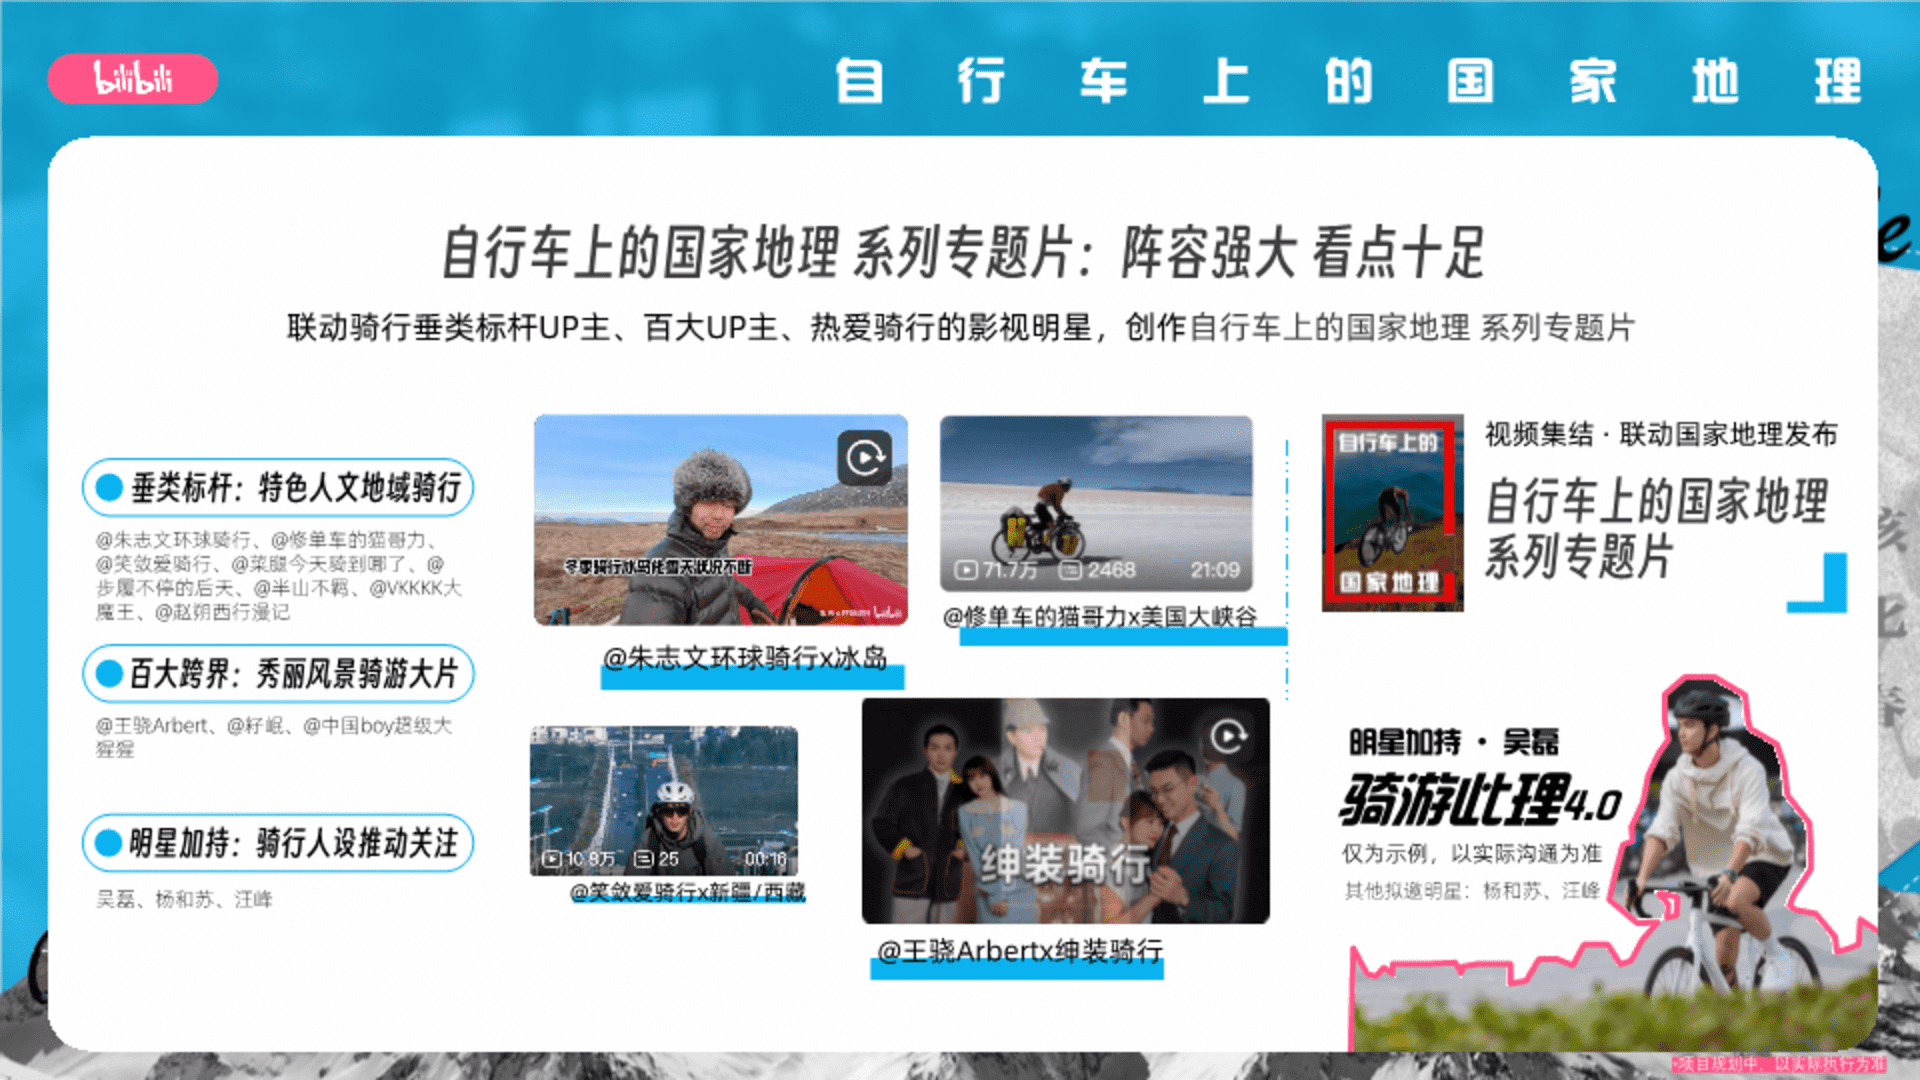Click pink disclaimer text at bottom right
Image resolution: width=1920 pixels, height=1080 pixels.
(x=1779, y=1065)
